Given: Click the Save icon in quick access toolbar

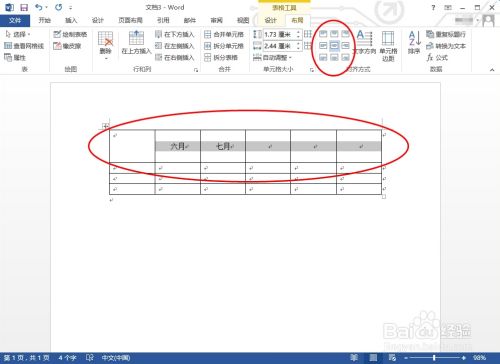Looking at the screenshot, I should point(24,7).
